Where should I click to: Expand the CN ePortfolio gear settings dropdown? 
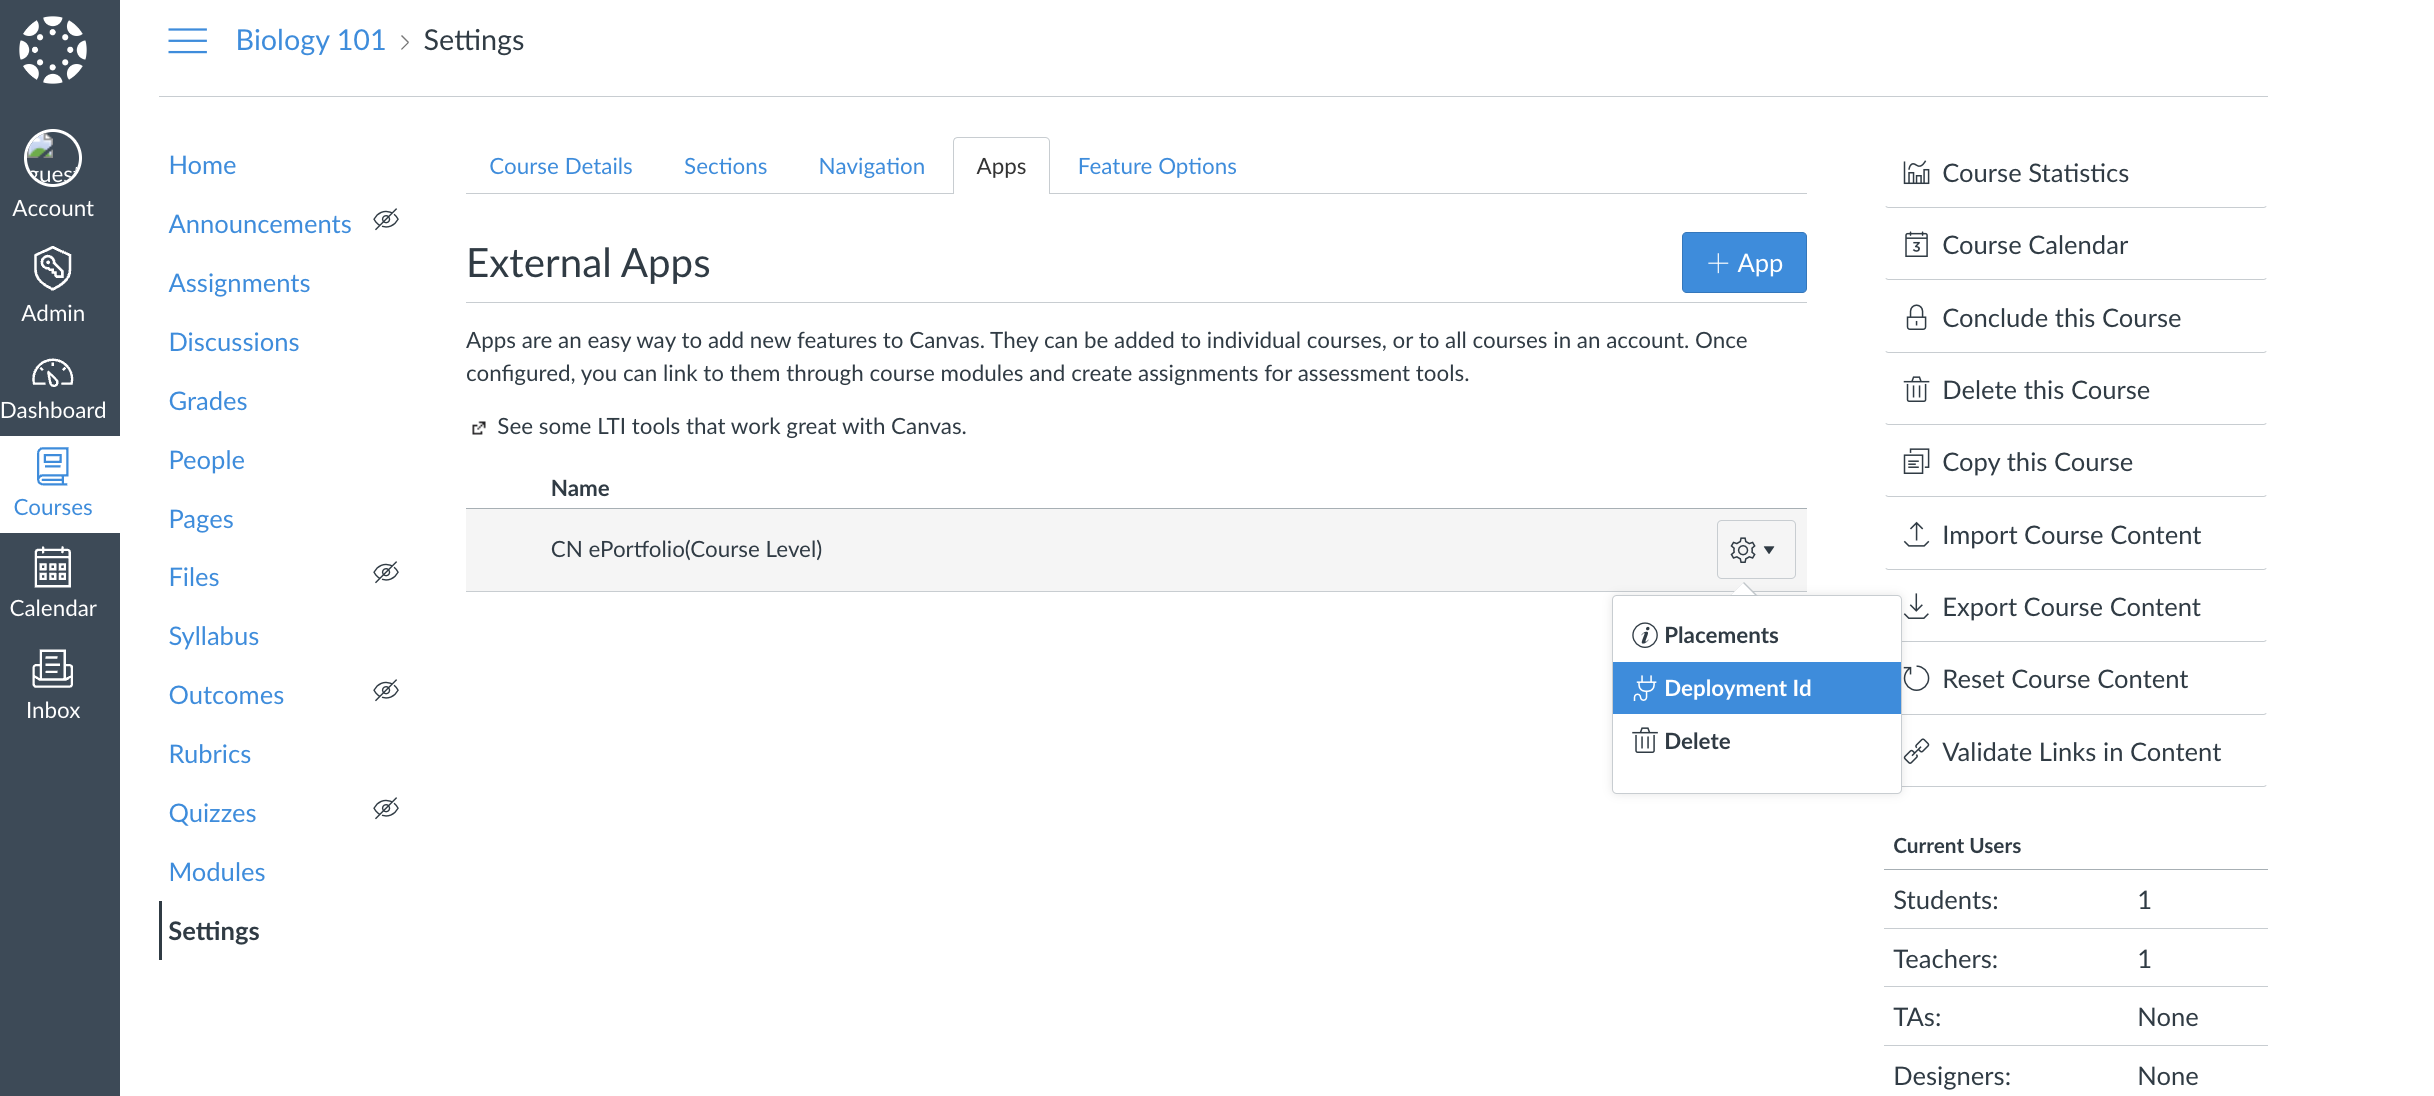pyautogui.click(x=1755, y=550)
